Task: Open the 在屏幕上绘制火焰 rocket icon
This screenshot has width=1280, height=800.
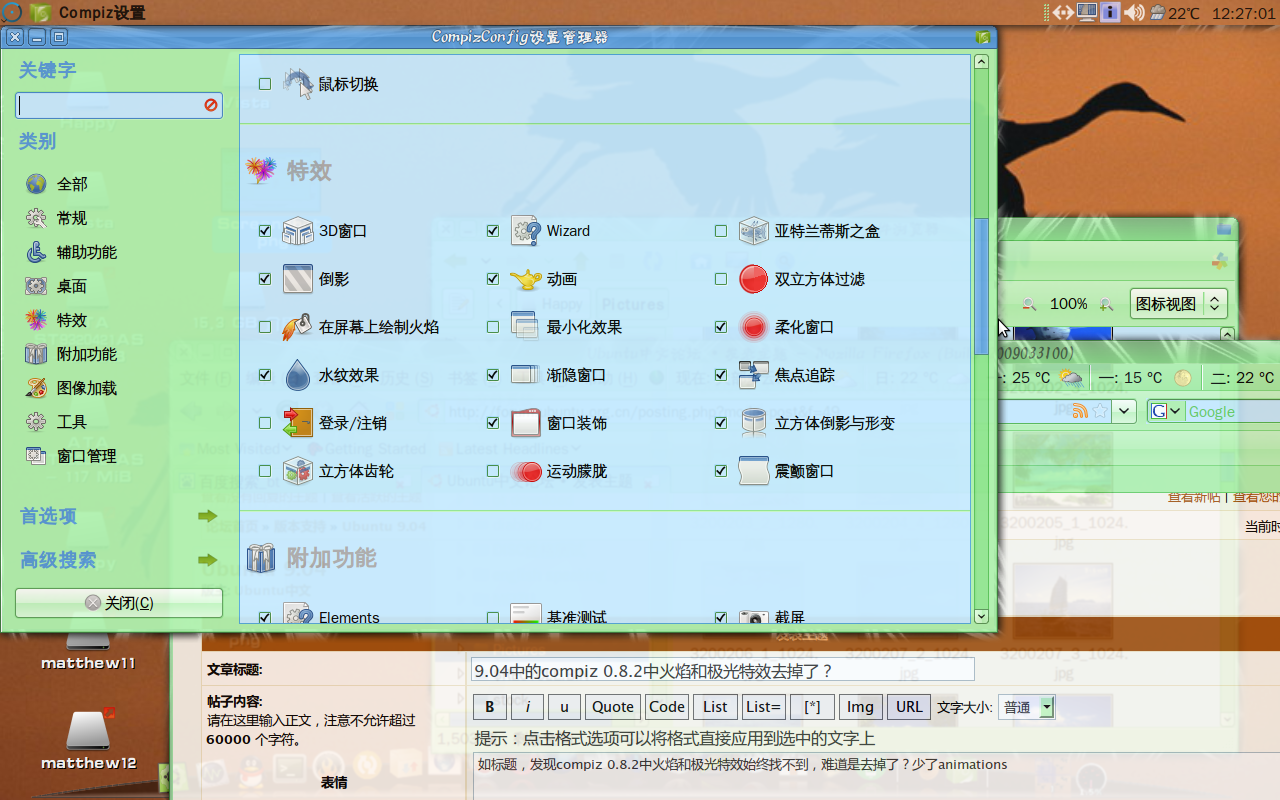Action: (x=298, y=327)
